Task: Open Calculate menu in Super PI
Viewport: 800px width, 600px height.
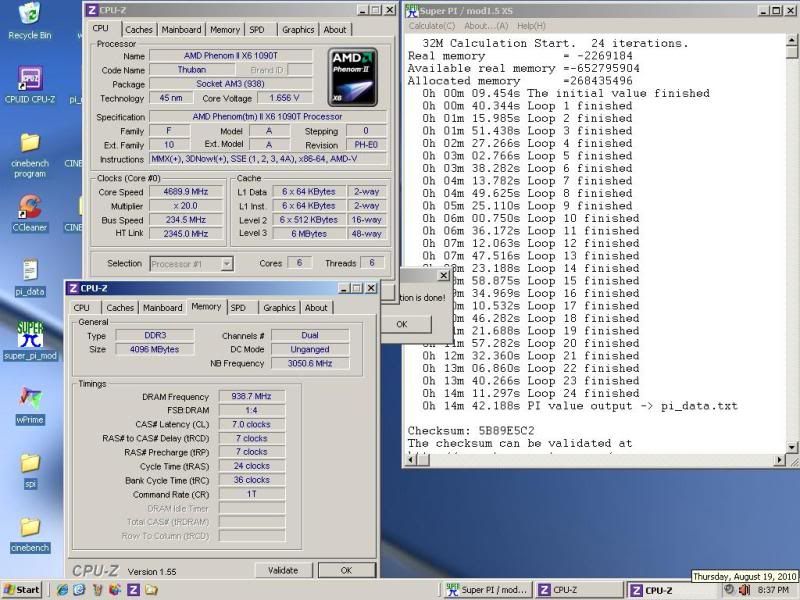Action: [x=432, y=26]
